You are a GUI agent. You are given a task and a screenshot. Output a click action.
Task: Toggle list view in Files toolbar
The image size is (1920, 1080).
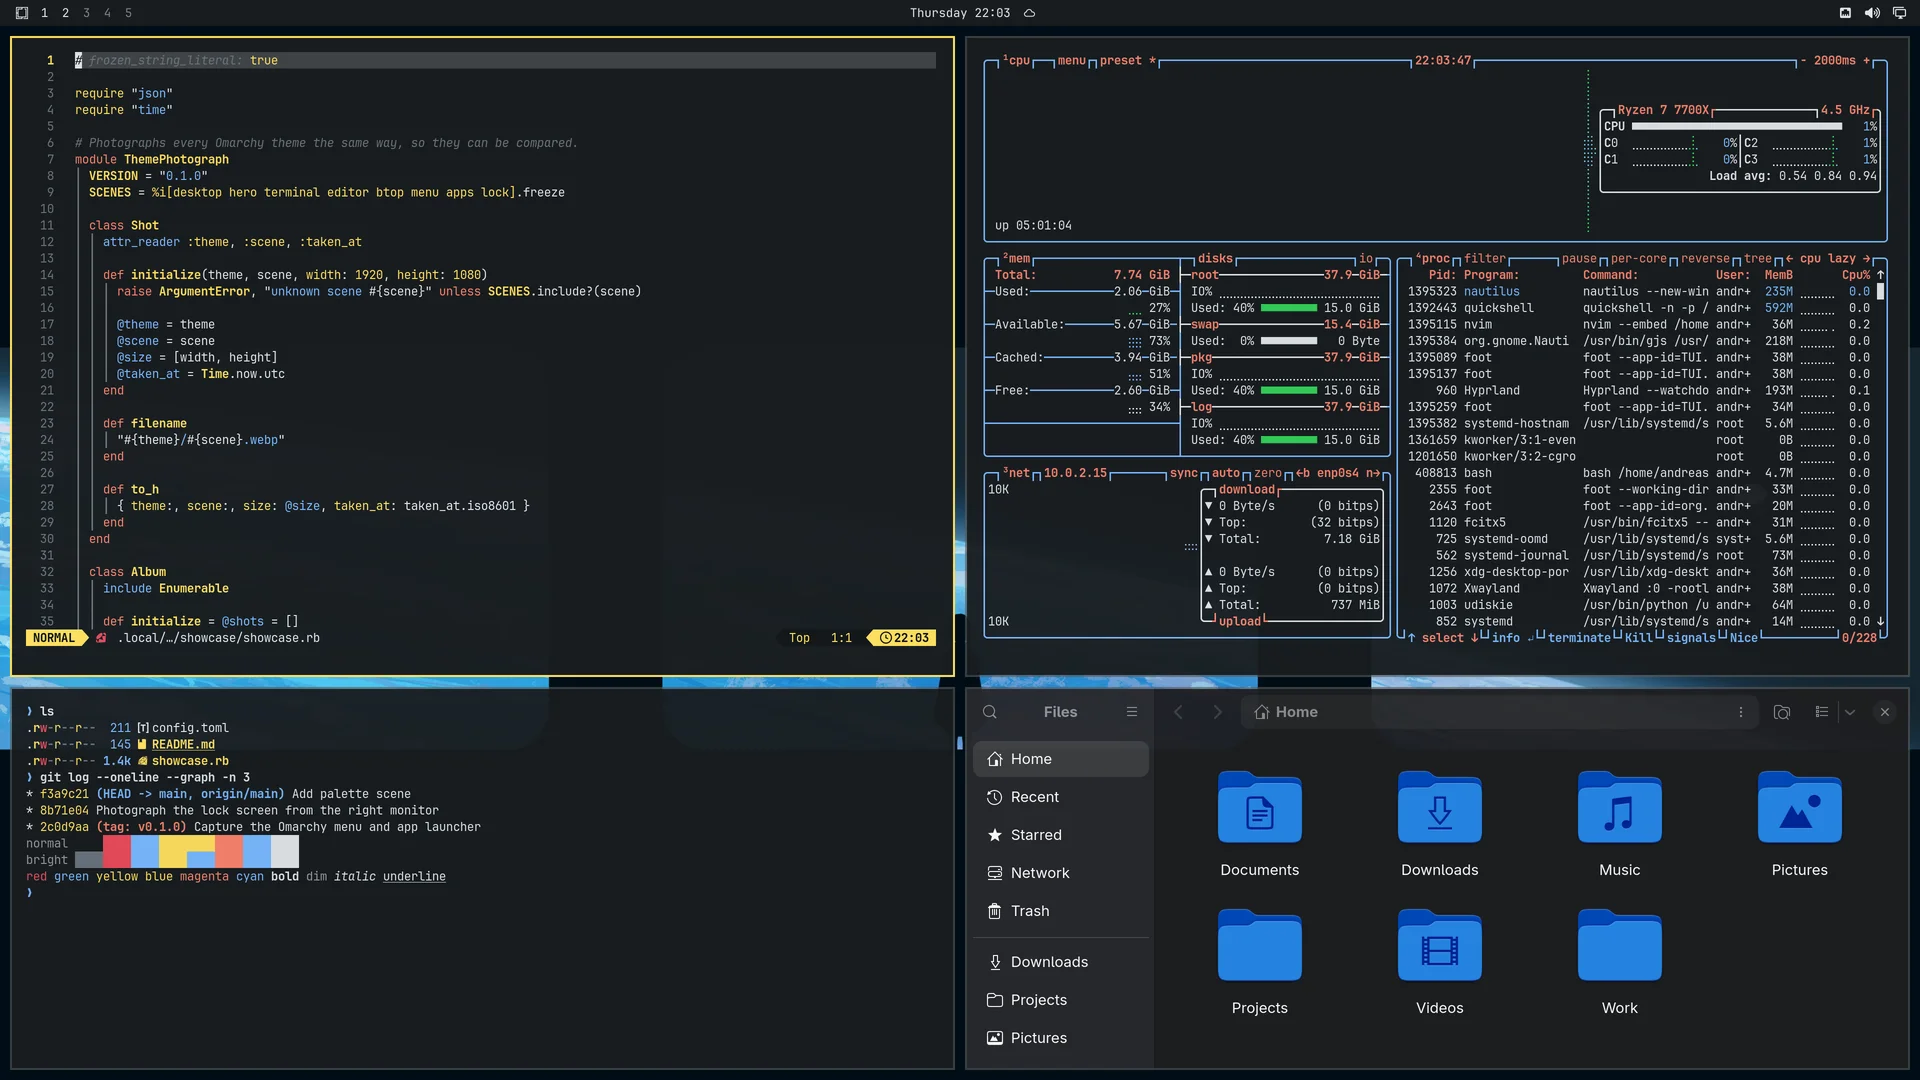tap(1821, 712)
